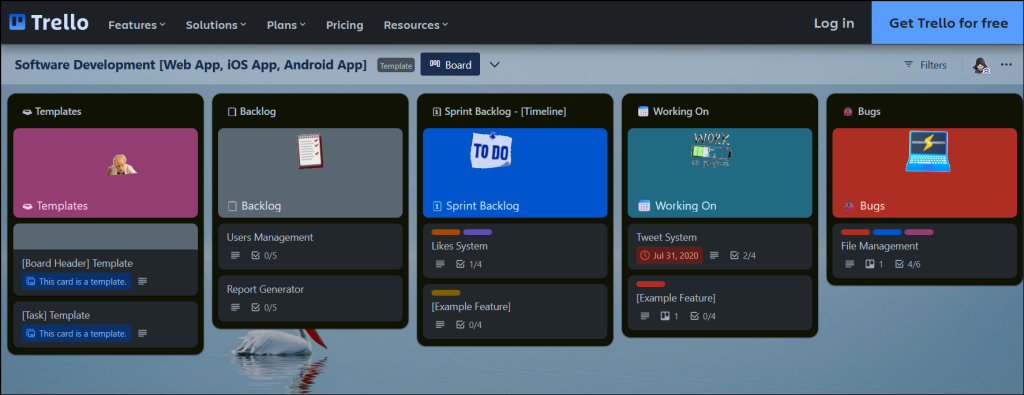Click the 2/4 checklist badge on Tweet System
The height and width of the screenshot is (395, 1024).
[743, 255]
